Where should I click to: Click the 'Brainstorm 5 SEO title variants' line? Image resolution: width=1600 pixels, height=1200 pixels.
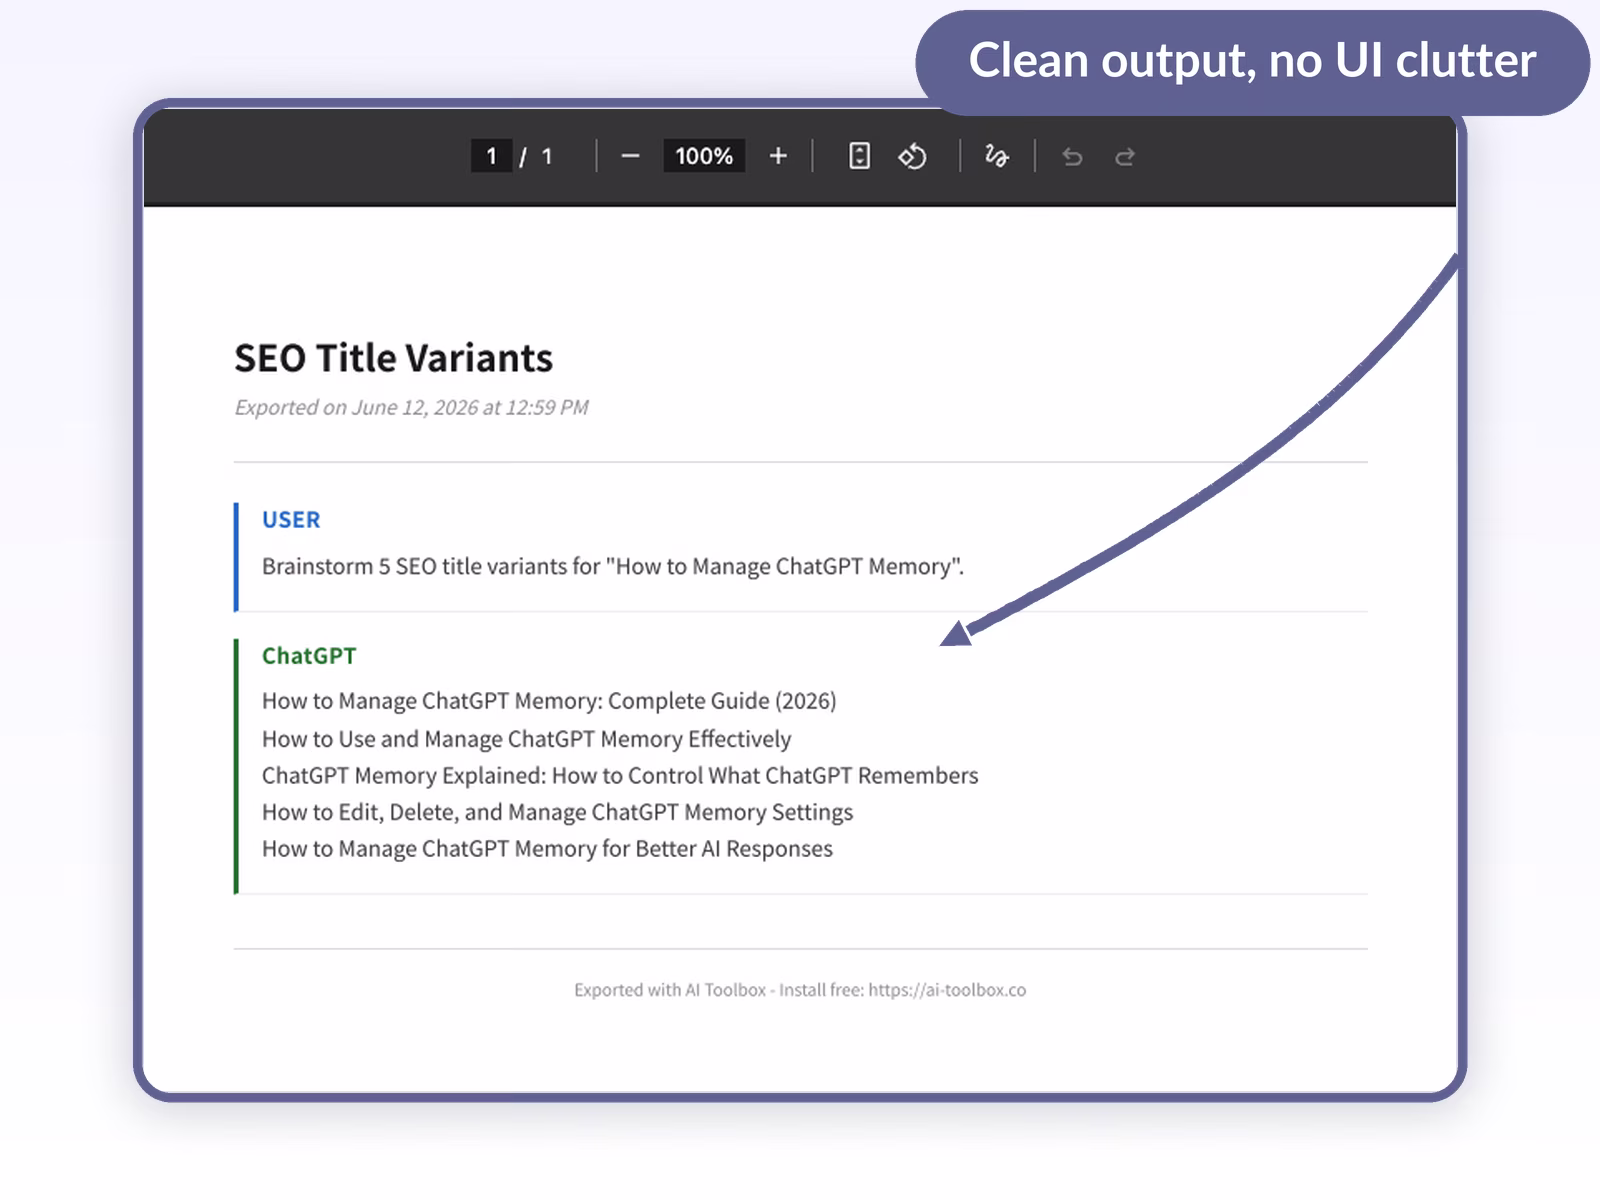613,567
